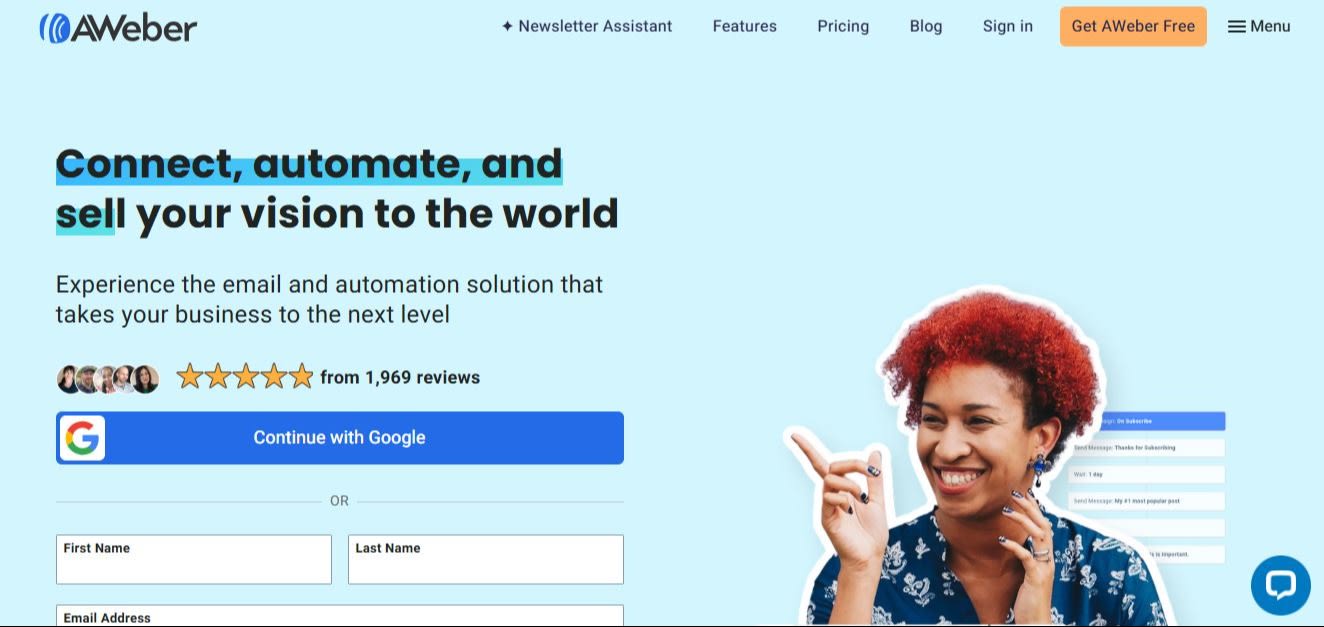Open the Features menu item
The height and width of the screenshot is (627, 1324).
click(744, 26)
